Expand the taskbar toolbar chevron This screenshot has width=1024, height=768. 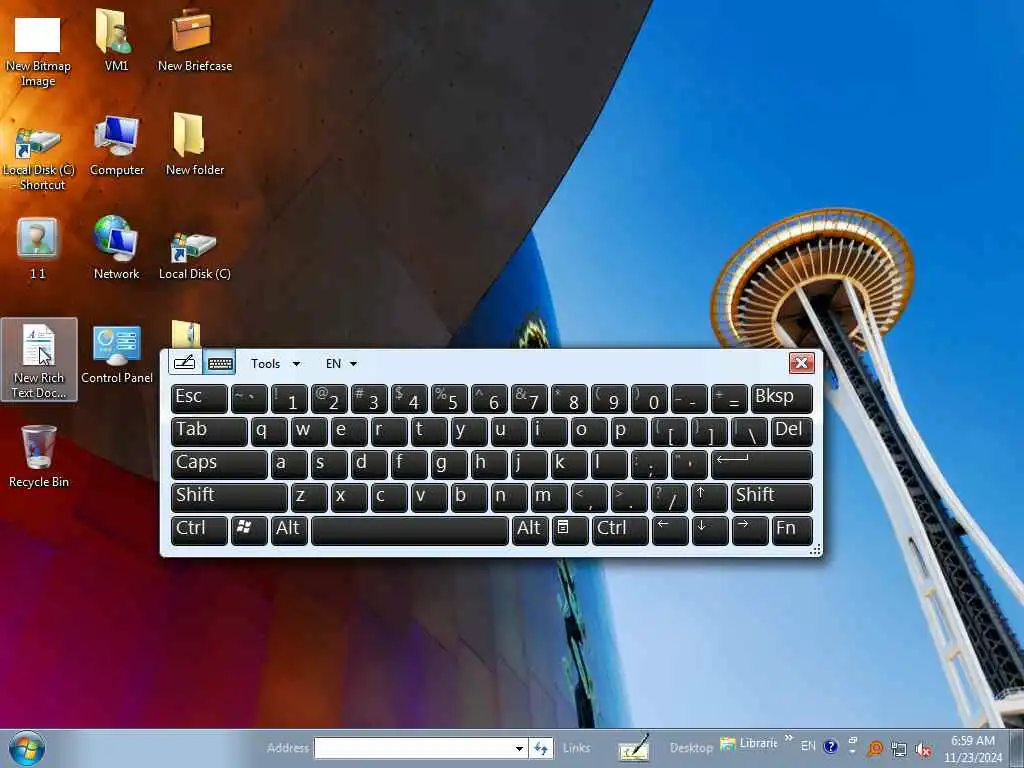pyautogui.click(x=789, y=738)
